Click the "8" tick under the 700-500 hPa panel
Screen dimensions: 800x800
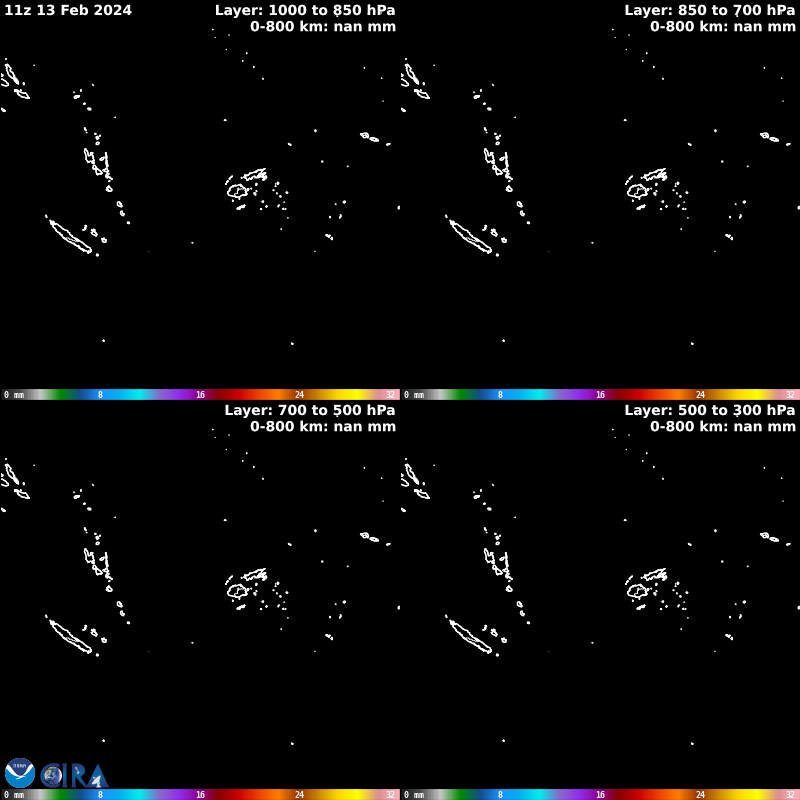101,795
